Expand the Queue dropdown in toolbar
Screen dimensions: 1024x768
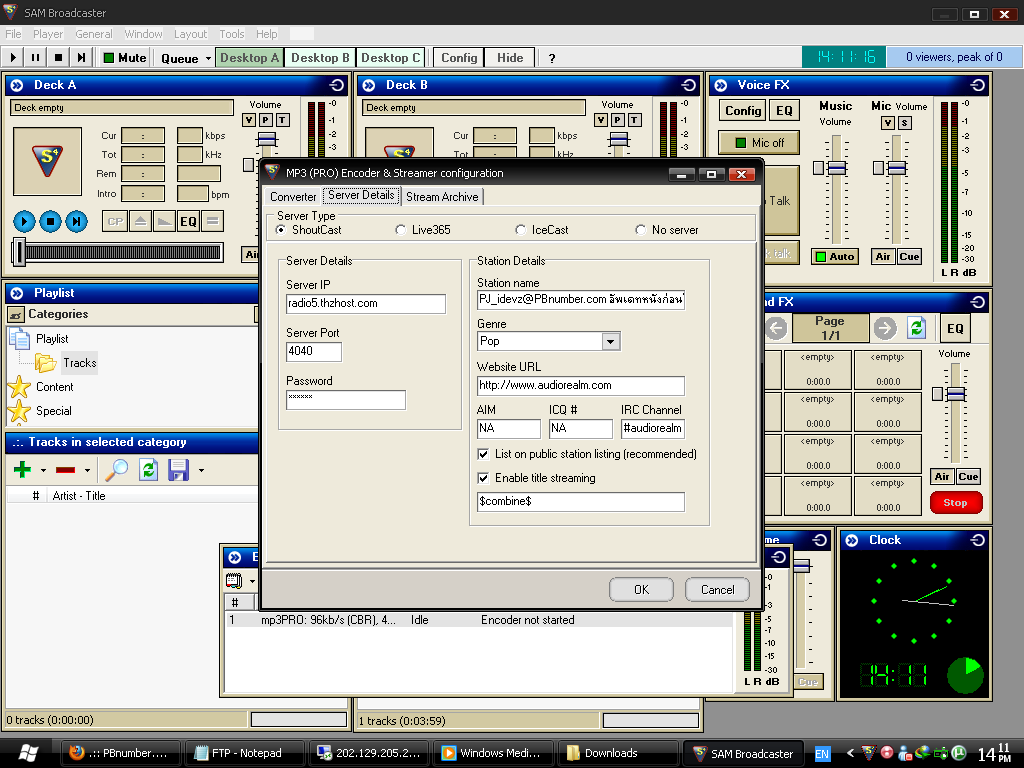click(208, 58)
